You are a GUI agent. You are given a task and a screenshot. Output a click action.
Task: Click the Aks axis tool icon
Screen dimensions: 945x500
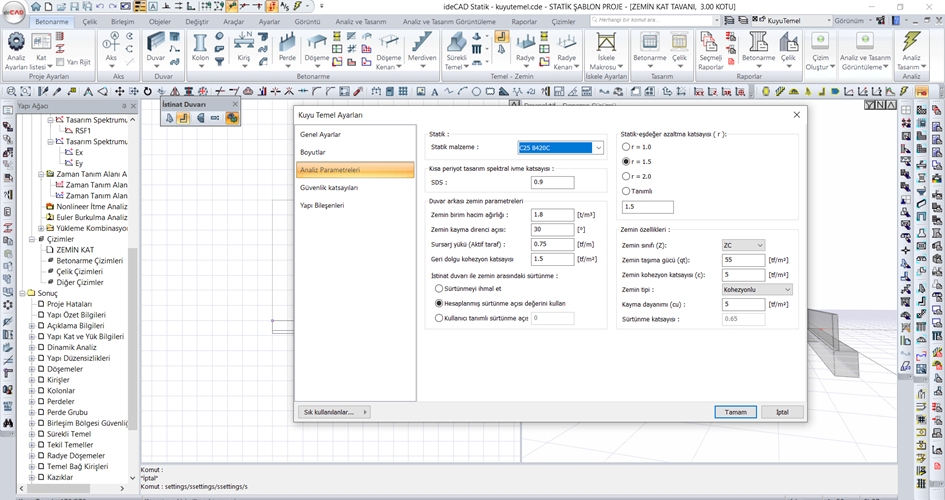click(111, 43)
